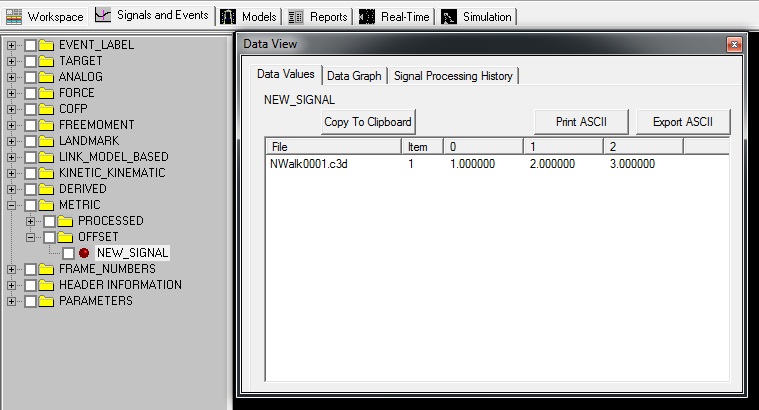Select NEW_SIGNAL in the tree
This screenshot has height=410, width=759.
[132, 253]
